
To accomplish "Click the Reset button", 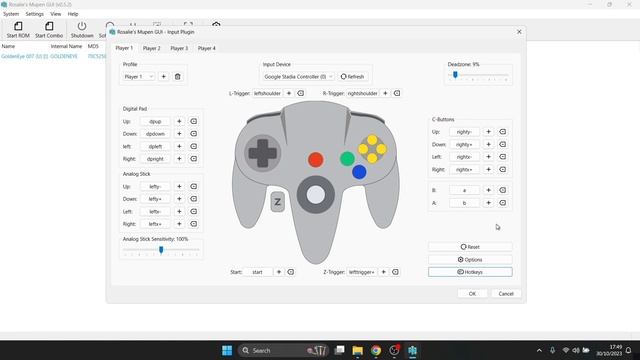I will click(470, 247).
